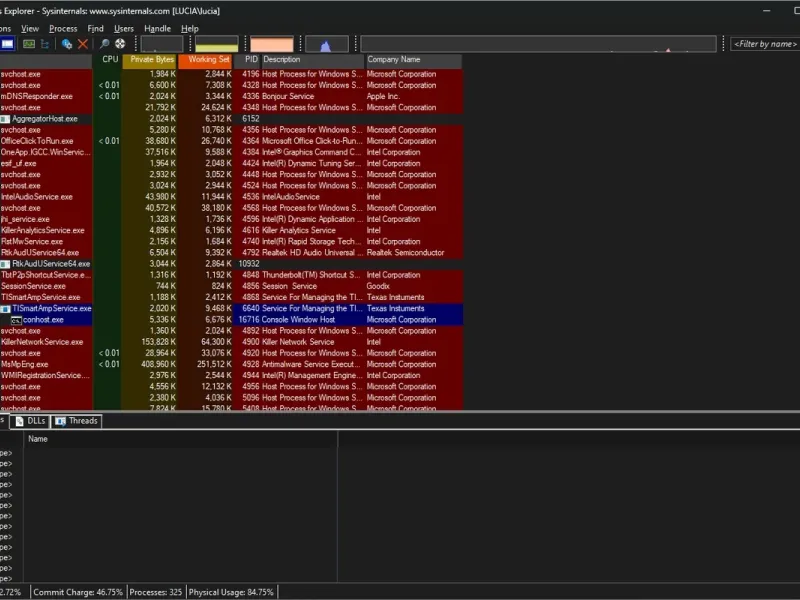Sort by Company Name column header
The height and width of the screenshot is (600, 800).
[414, 60]
